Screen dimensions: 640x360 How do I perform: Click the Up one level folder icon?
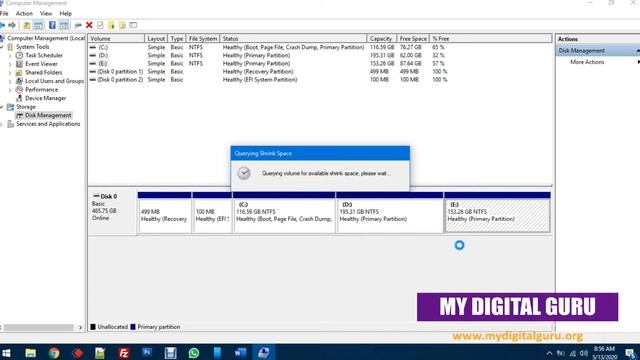coord(27,25)
